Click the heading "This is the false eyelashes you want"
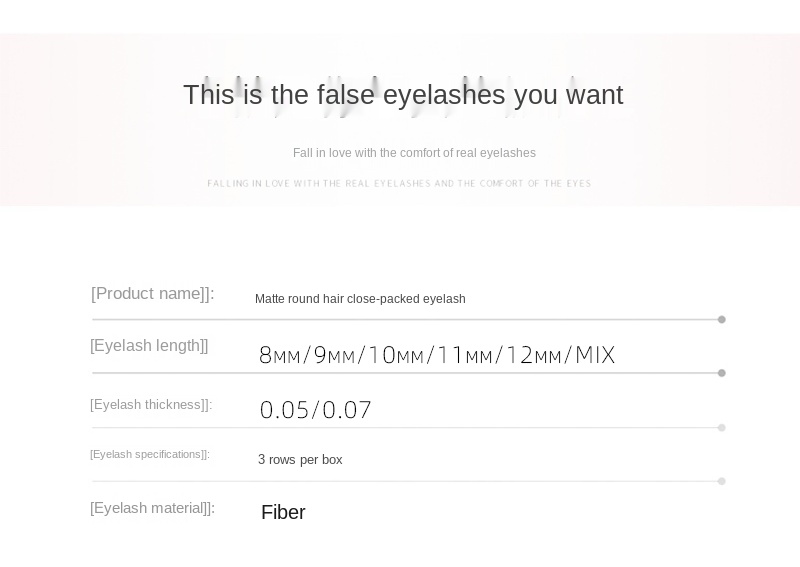The height and width of the screenshot is (567, 800). (403, 95)
